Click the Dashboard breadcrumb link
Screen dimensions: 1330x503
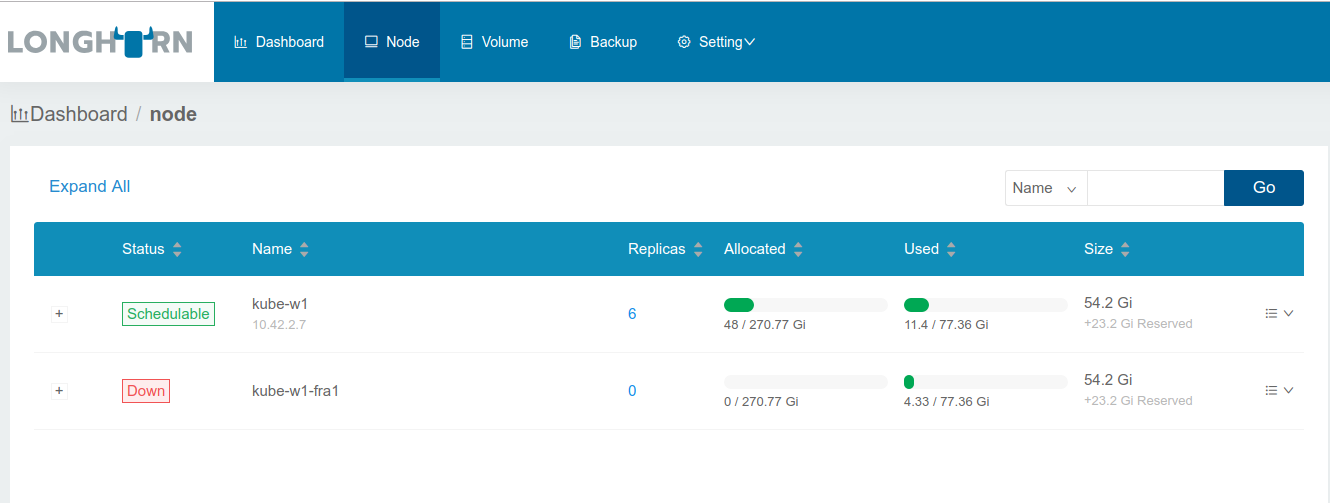[79, 114]
